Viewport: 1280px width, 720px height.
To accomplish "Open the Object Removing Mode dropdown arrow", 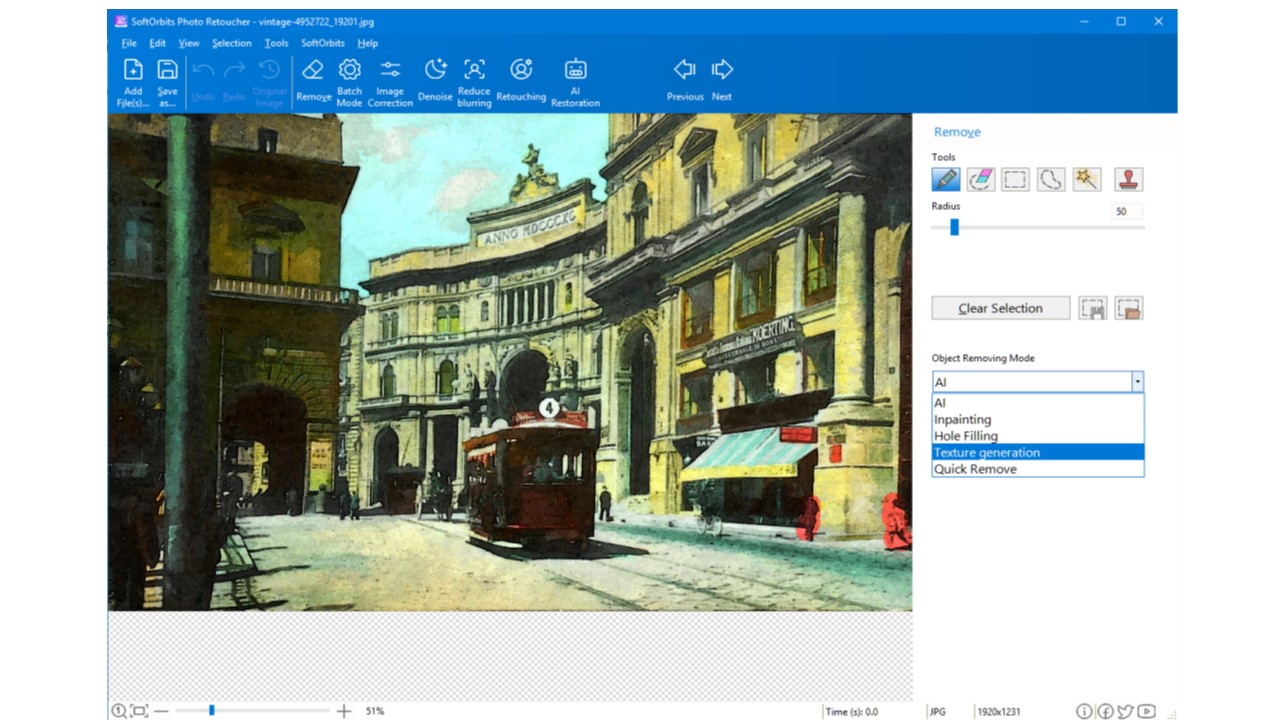I will click(1136, 382).
